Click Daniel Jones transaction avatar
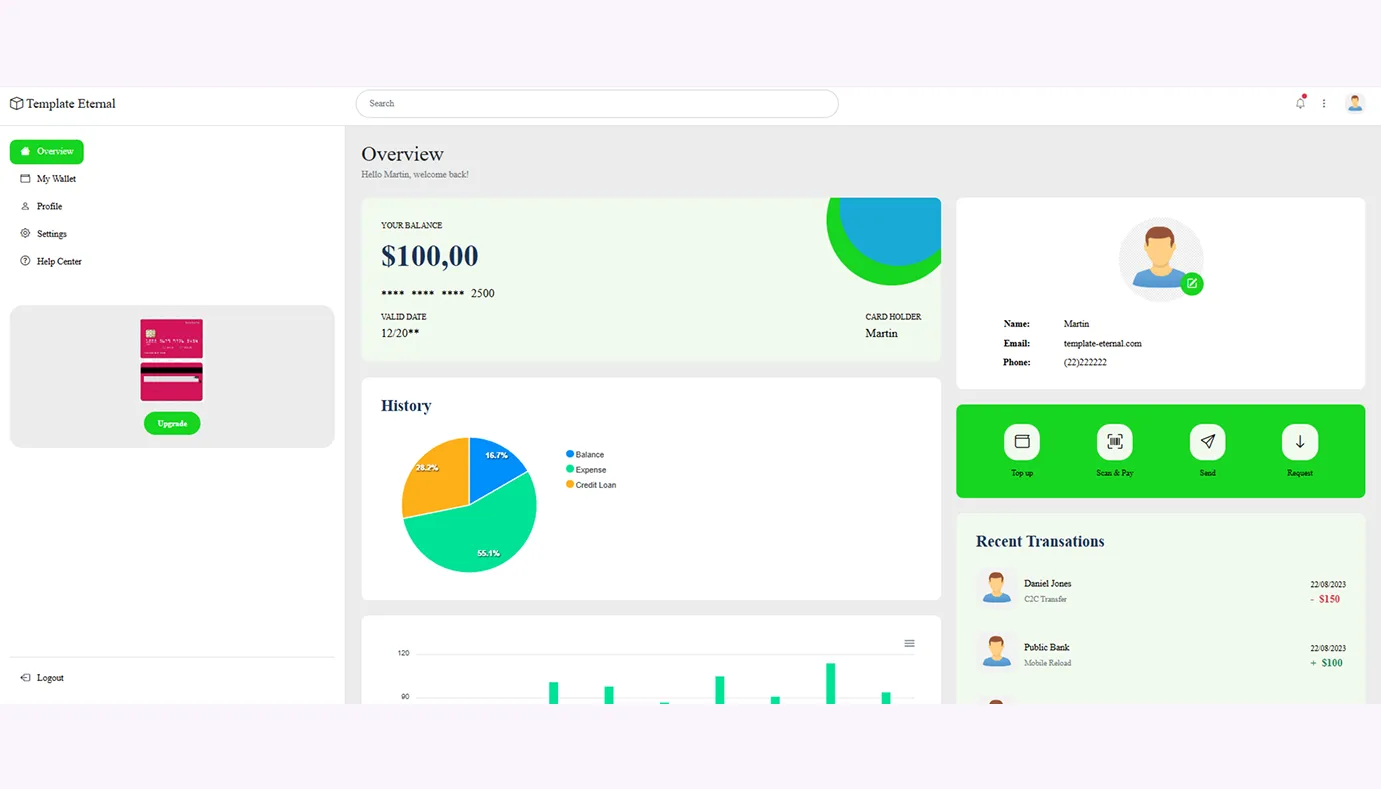Screen dimensions: 1381x789 tap(996, 588)
